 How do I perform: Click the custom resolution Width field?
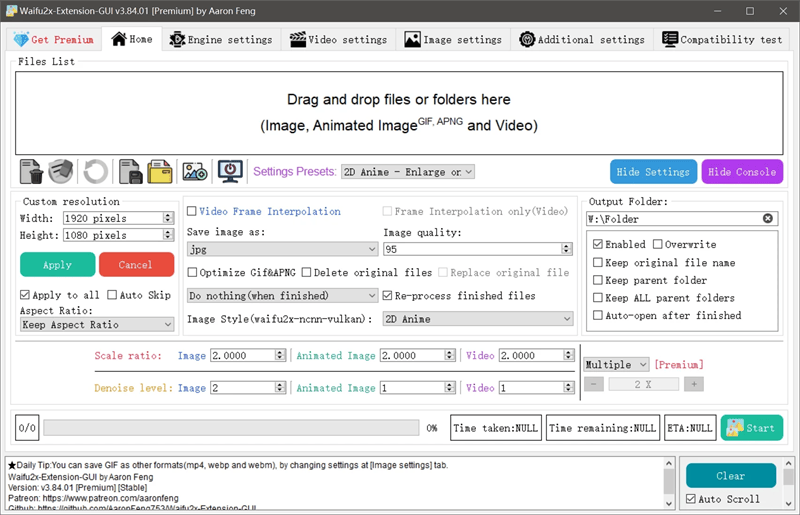(x=113, y=218)
